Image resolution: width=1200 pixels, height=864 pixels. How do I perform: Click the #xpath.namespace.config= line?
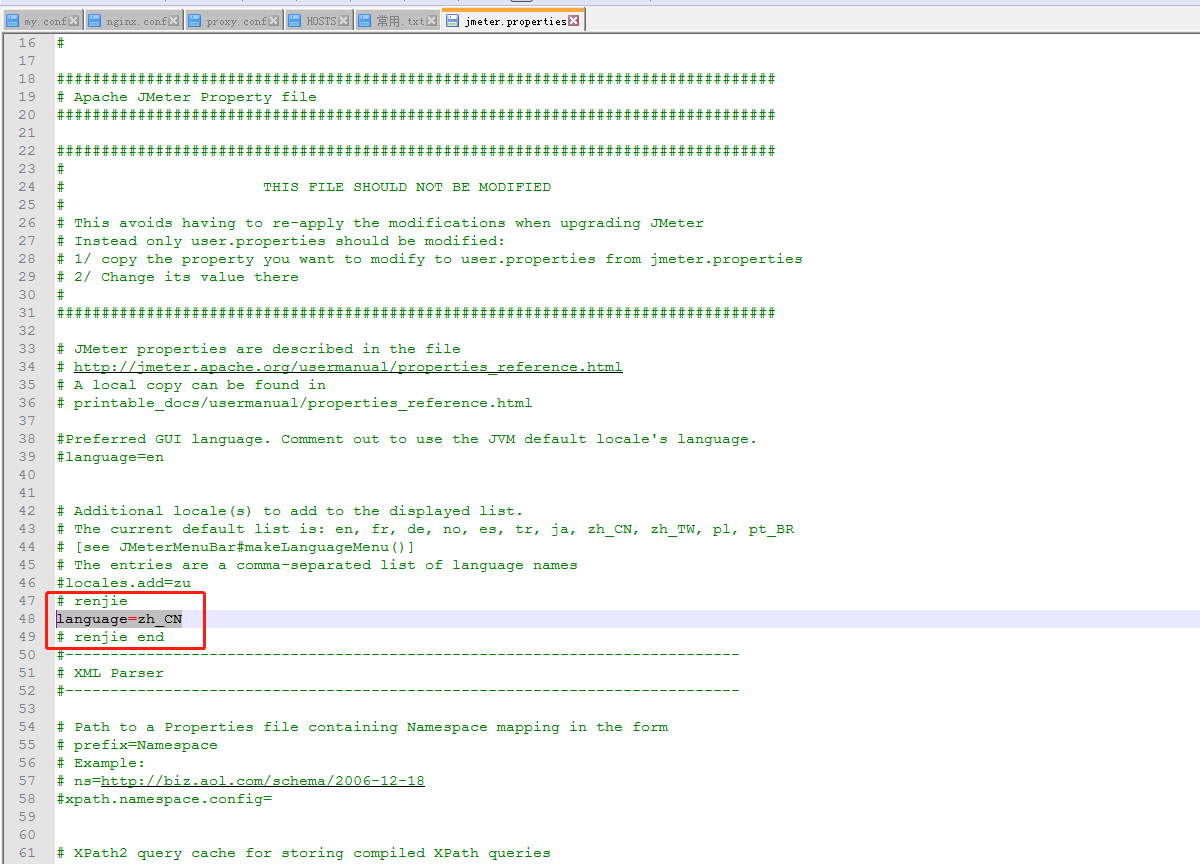[x=164, y=799]
